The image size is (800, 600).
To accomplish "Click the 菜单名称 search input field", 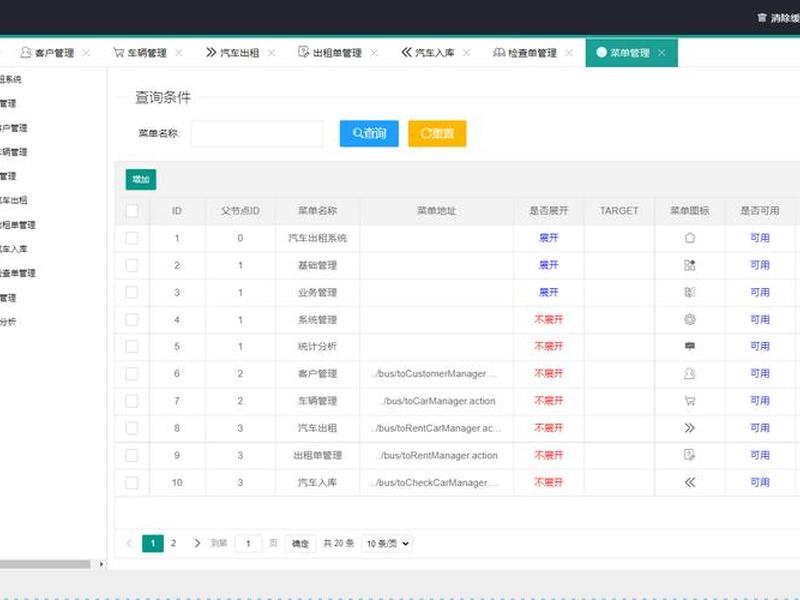I will pyautogui.click(x=257, y=134).
